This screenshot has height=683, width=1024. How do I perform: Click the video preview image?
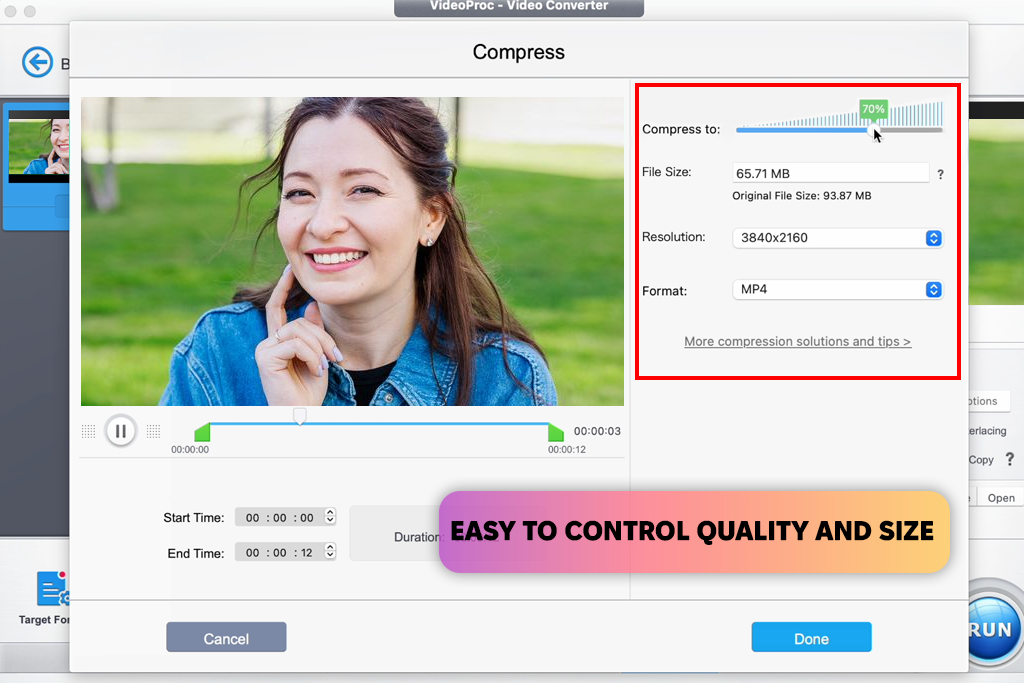[x=352, y=251]
